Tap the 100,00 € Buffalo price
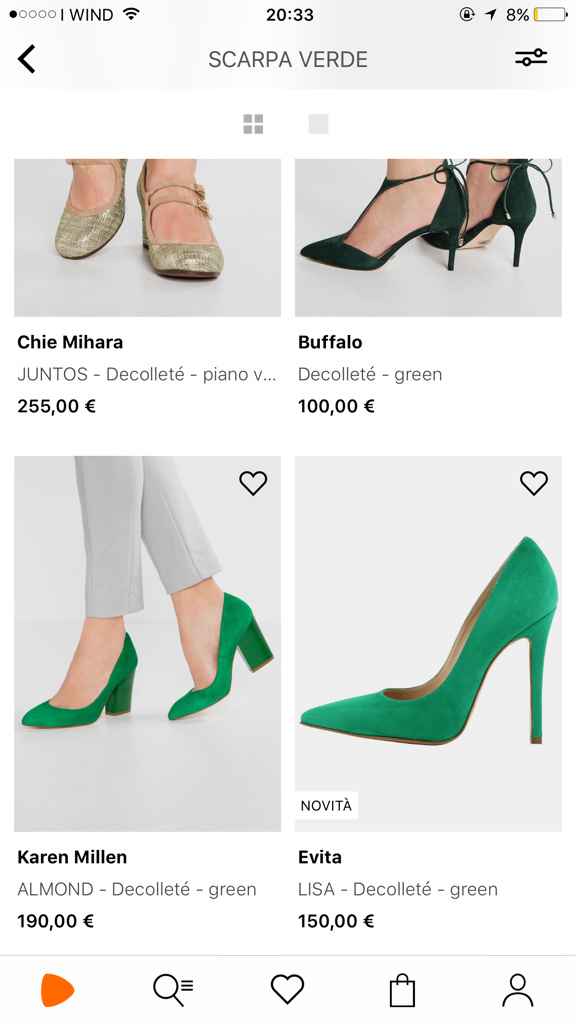This screenshot has width=576, height=1024. [x=335, y=406]
